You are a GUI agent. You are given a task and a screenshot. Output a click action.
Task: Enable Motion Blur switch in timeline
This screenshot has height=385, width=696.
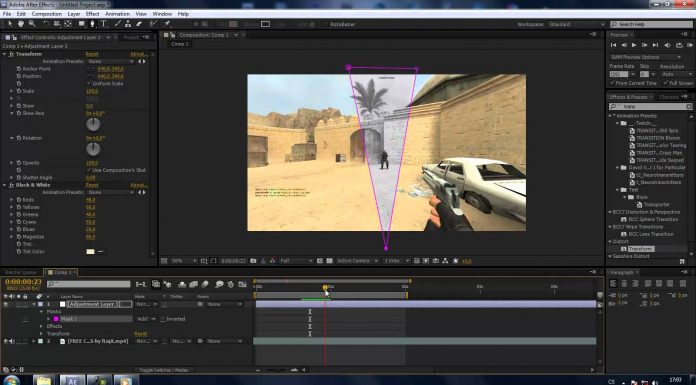pos(205,284)
